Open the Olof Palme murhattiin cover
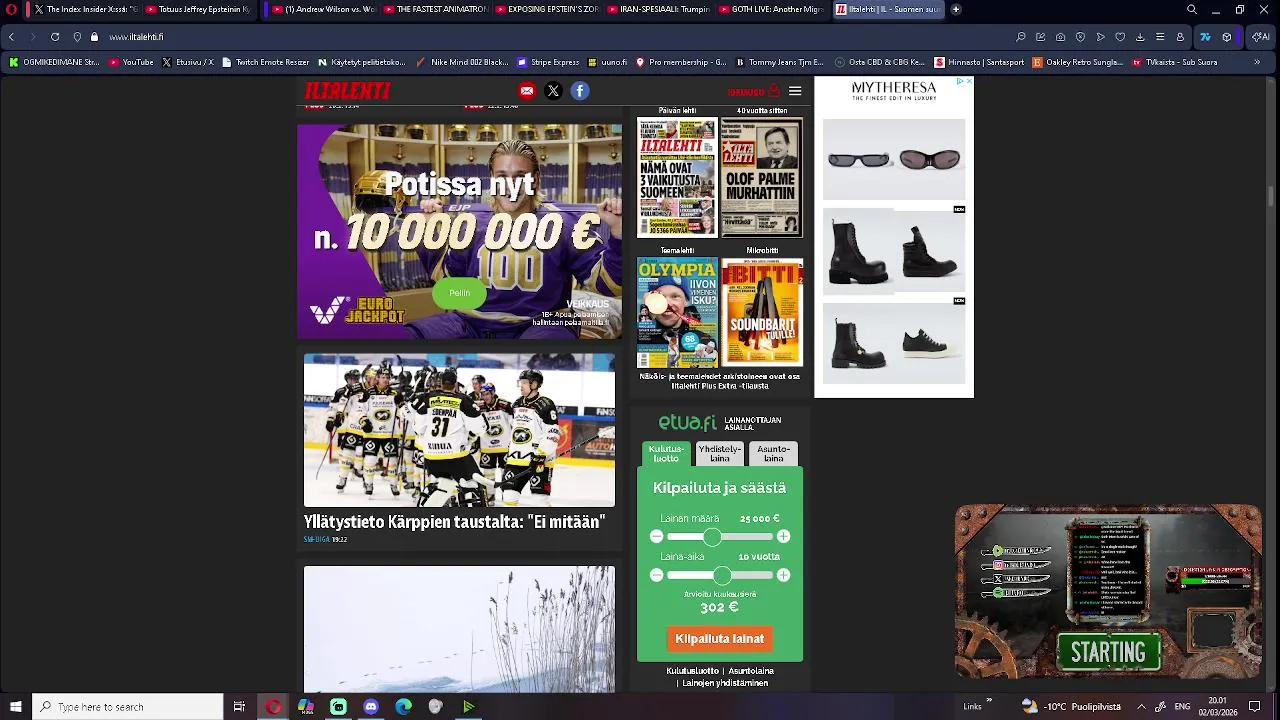Viewport: 1280px width, 720px height. pos(762,177)
